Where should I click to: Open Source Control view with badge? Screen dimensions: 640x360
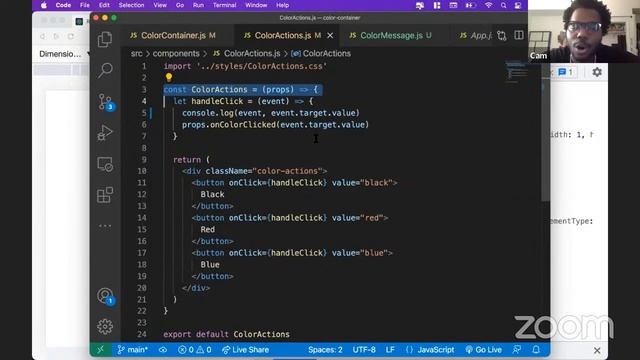tap(105, 102)
